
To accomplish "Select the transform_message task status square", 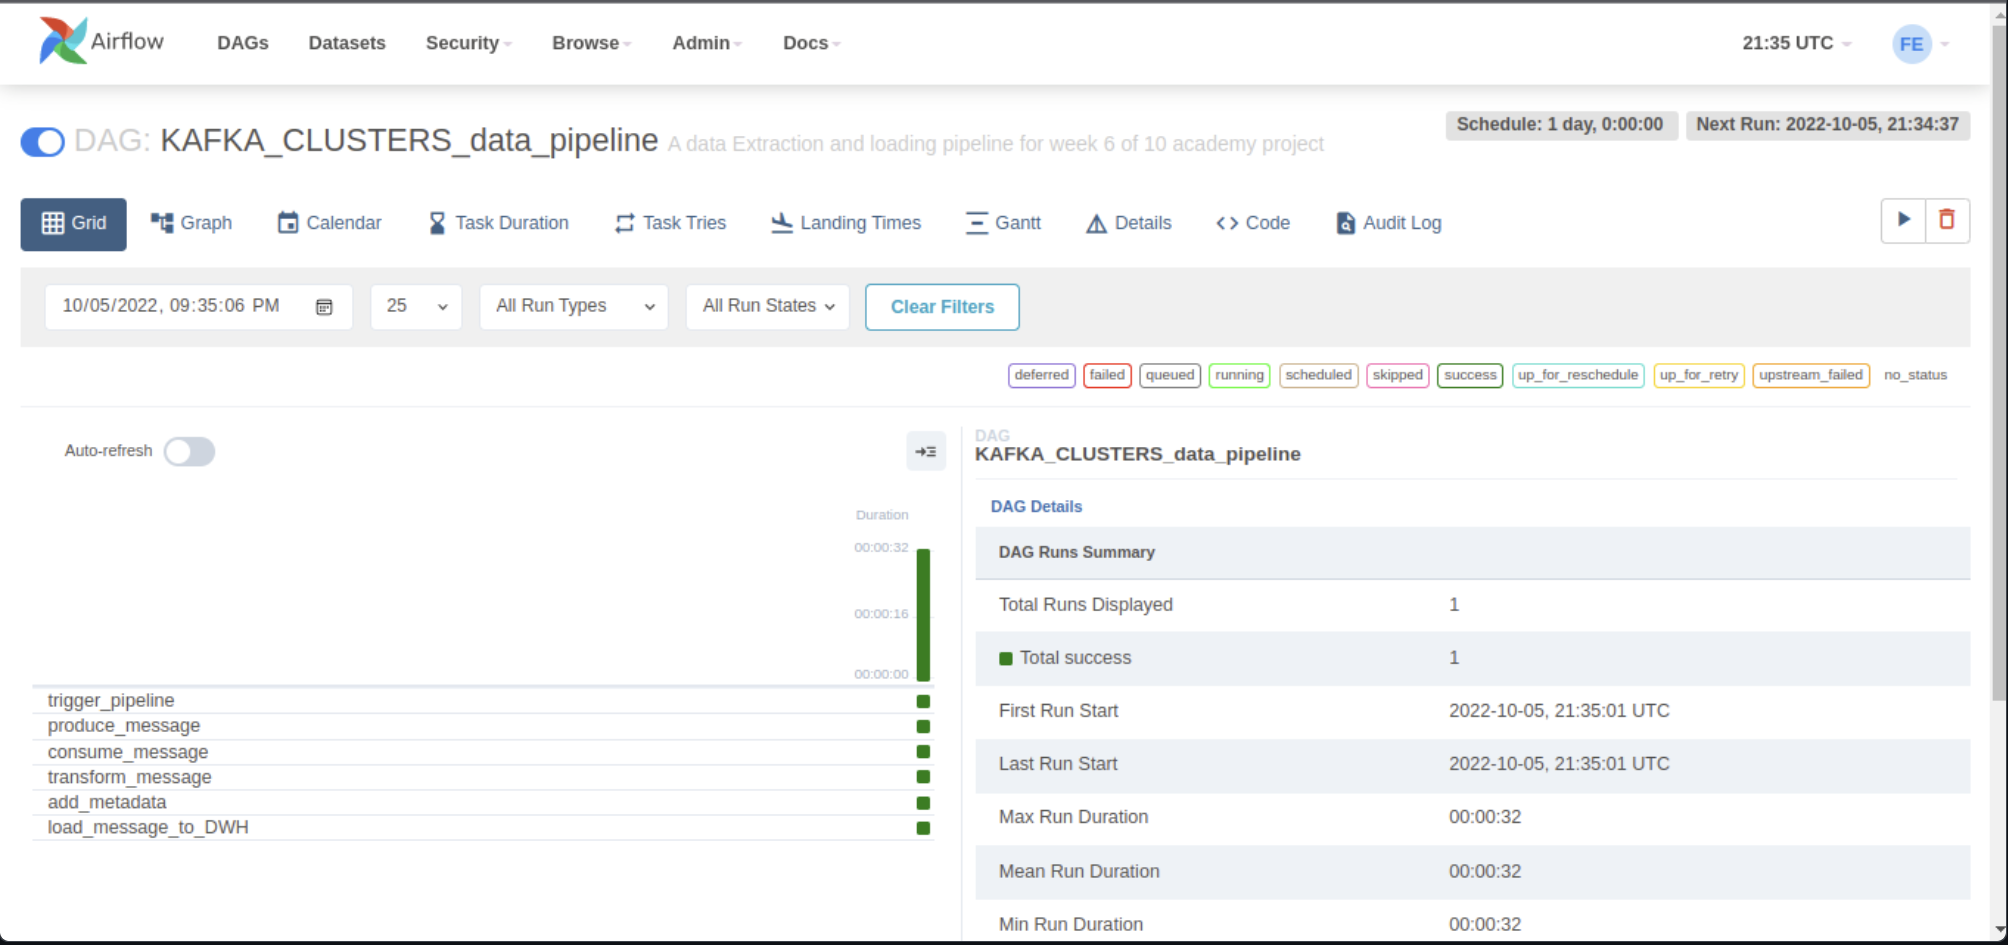I will tap(923, 777).
